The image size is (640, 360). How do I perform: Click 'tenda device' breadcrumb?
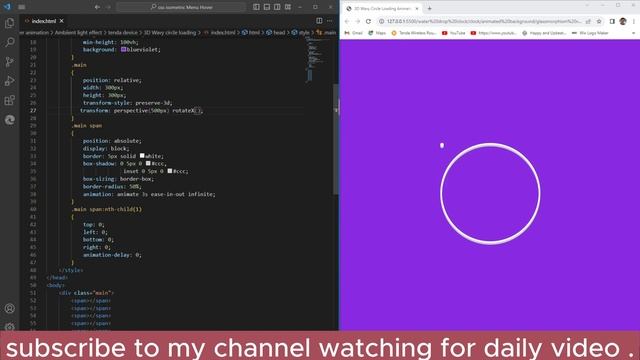(x=122, y=33)
